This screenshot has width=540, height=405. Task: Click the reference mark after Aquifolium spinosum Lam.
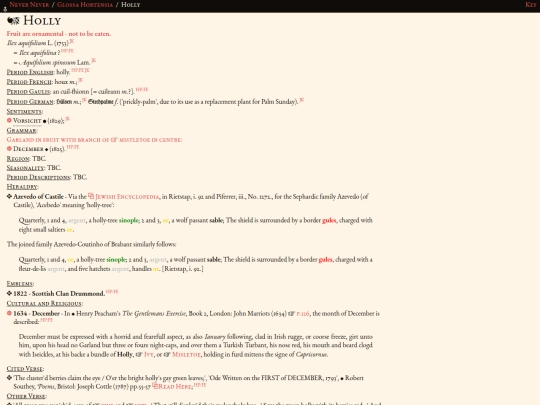click(x=94, y=61)
